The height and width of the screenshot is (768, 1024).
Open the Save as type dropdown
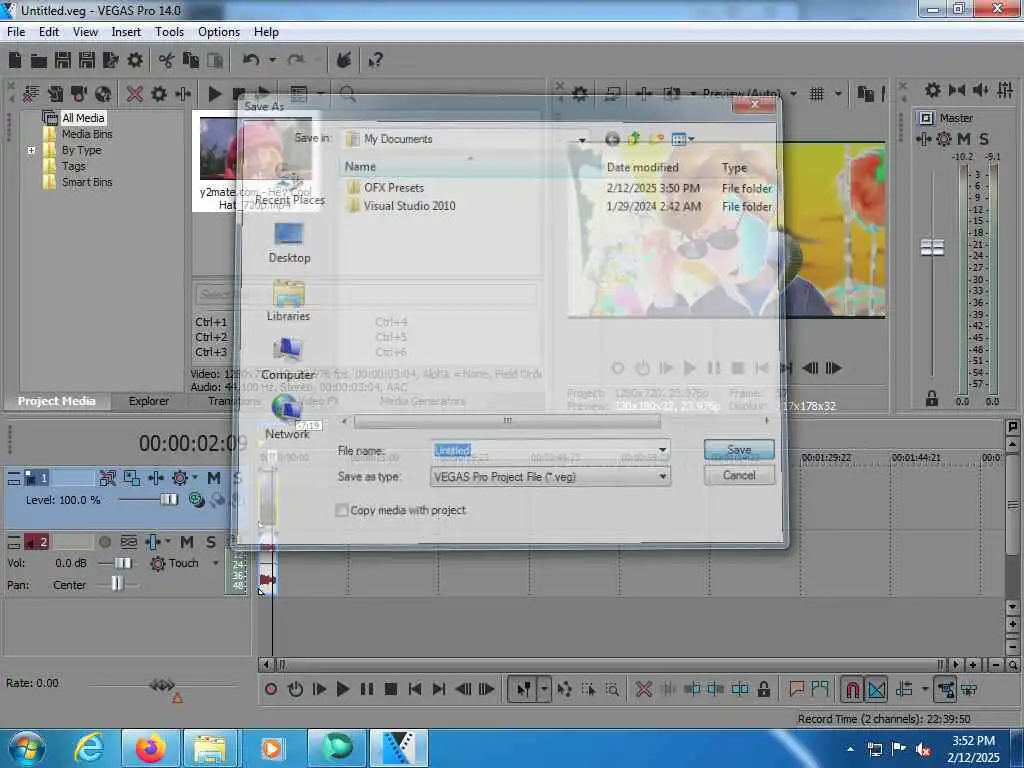[662, 477]
